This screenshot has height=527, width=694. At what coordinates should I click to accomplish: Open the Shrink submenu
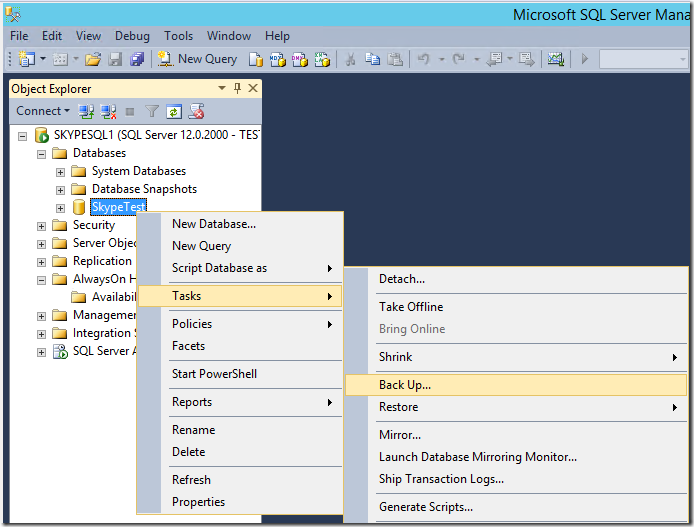pos(516,357)
